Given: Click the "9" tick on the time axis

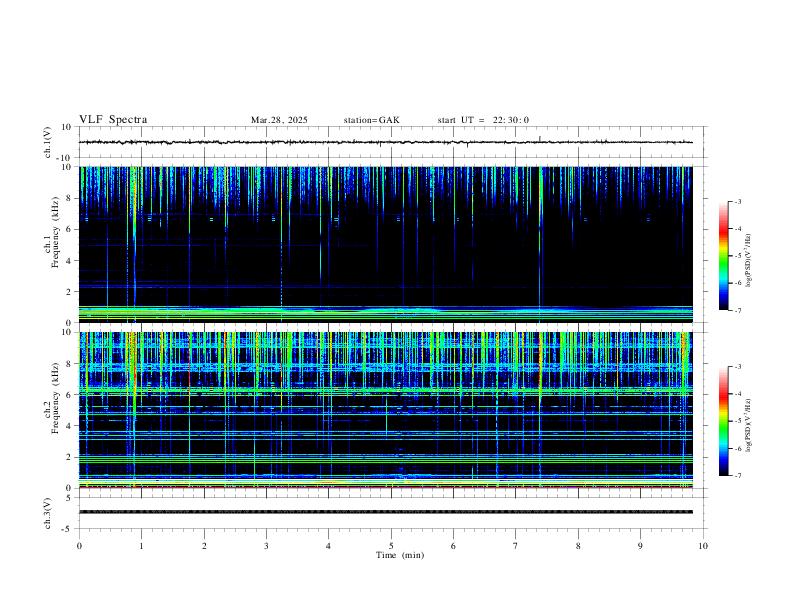Looking at the screenshot, I should (640, 546).
